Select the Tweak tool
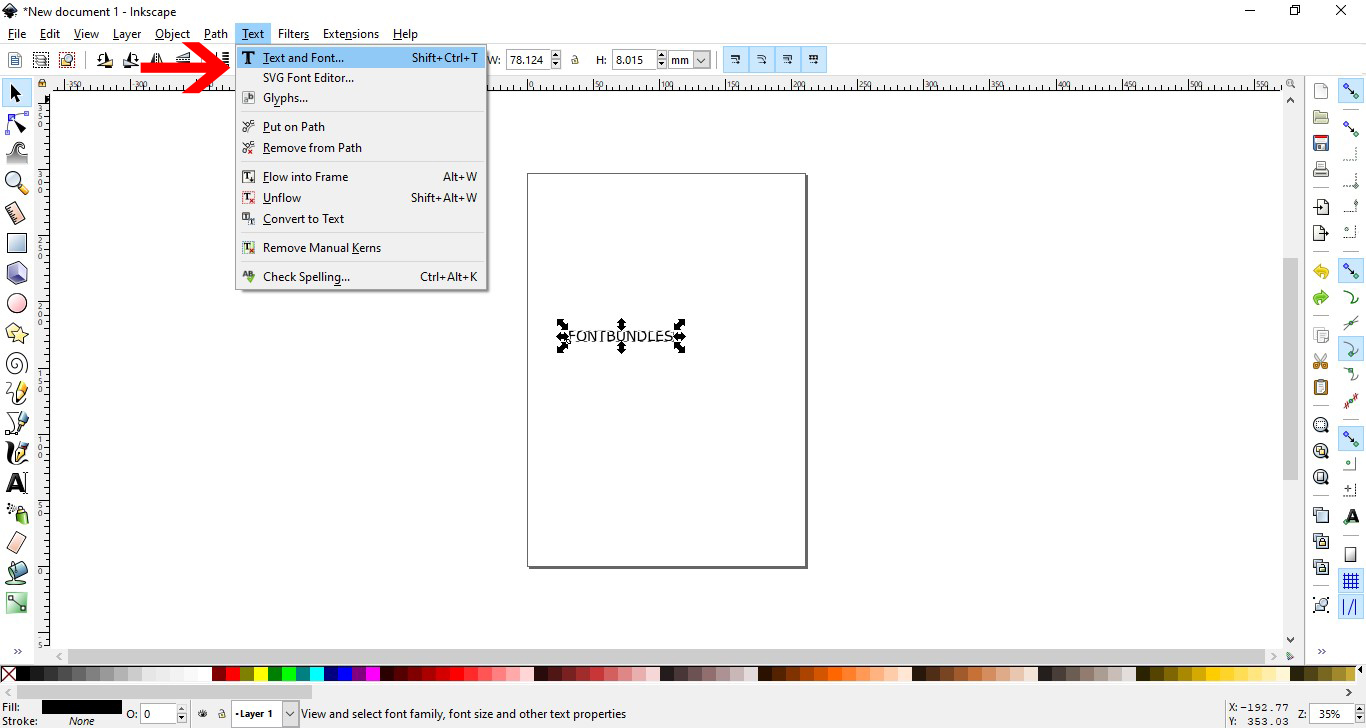 (16, 152)
